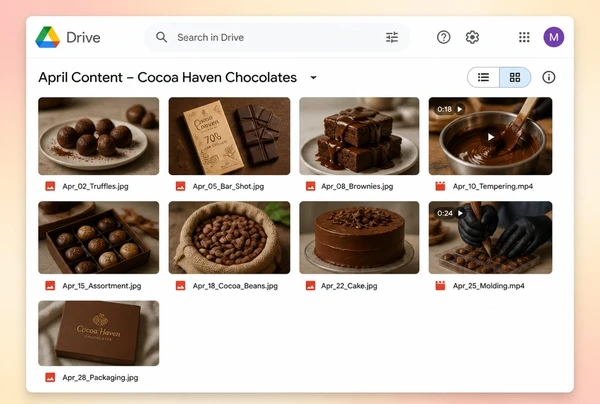
Task: Open the chocolate cake thumbnail
Action: [359, 238]
